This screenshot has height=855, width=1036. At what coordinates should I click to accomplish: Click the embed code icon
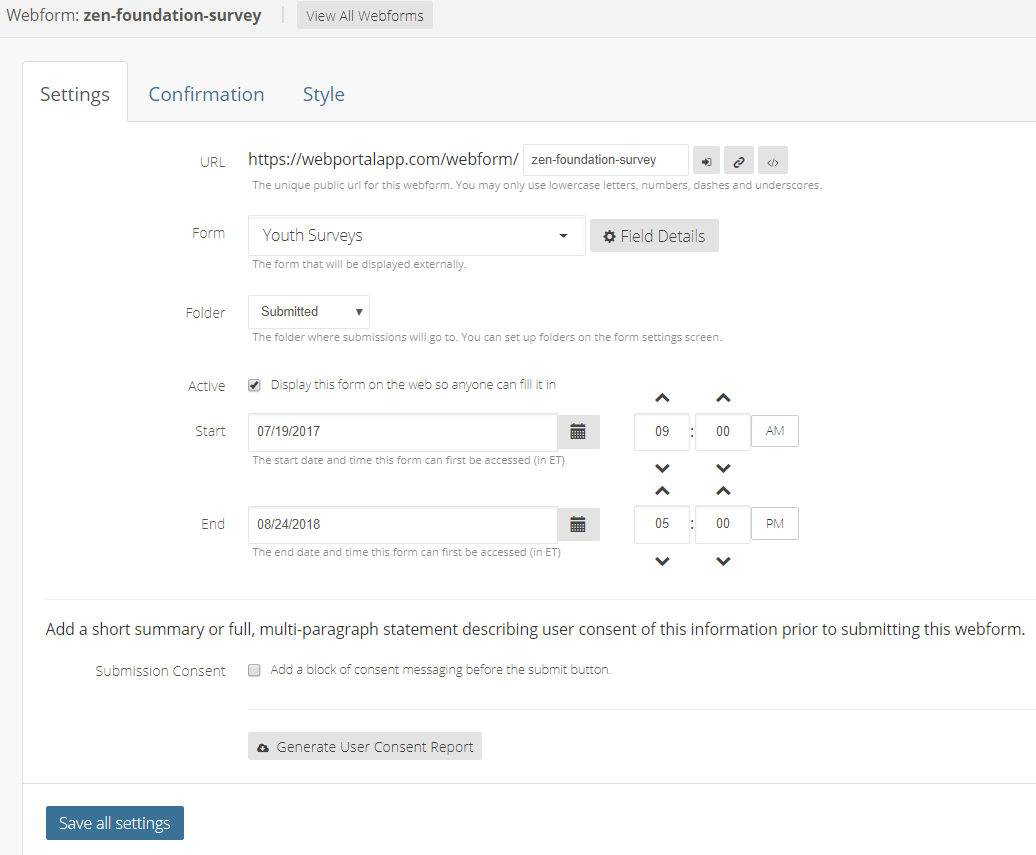772,160
